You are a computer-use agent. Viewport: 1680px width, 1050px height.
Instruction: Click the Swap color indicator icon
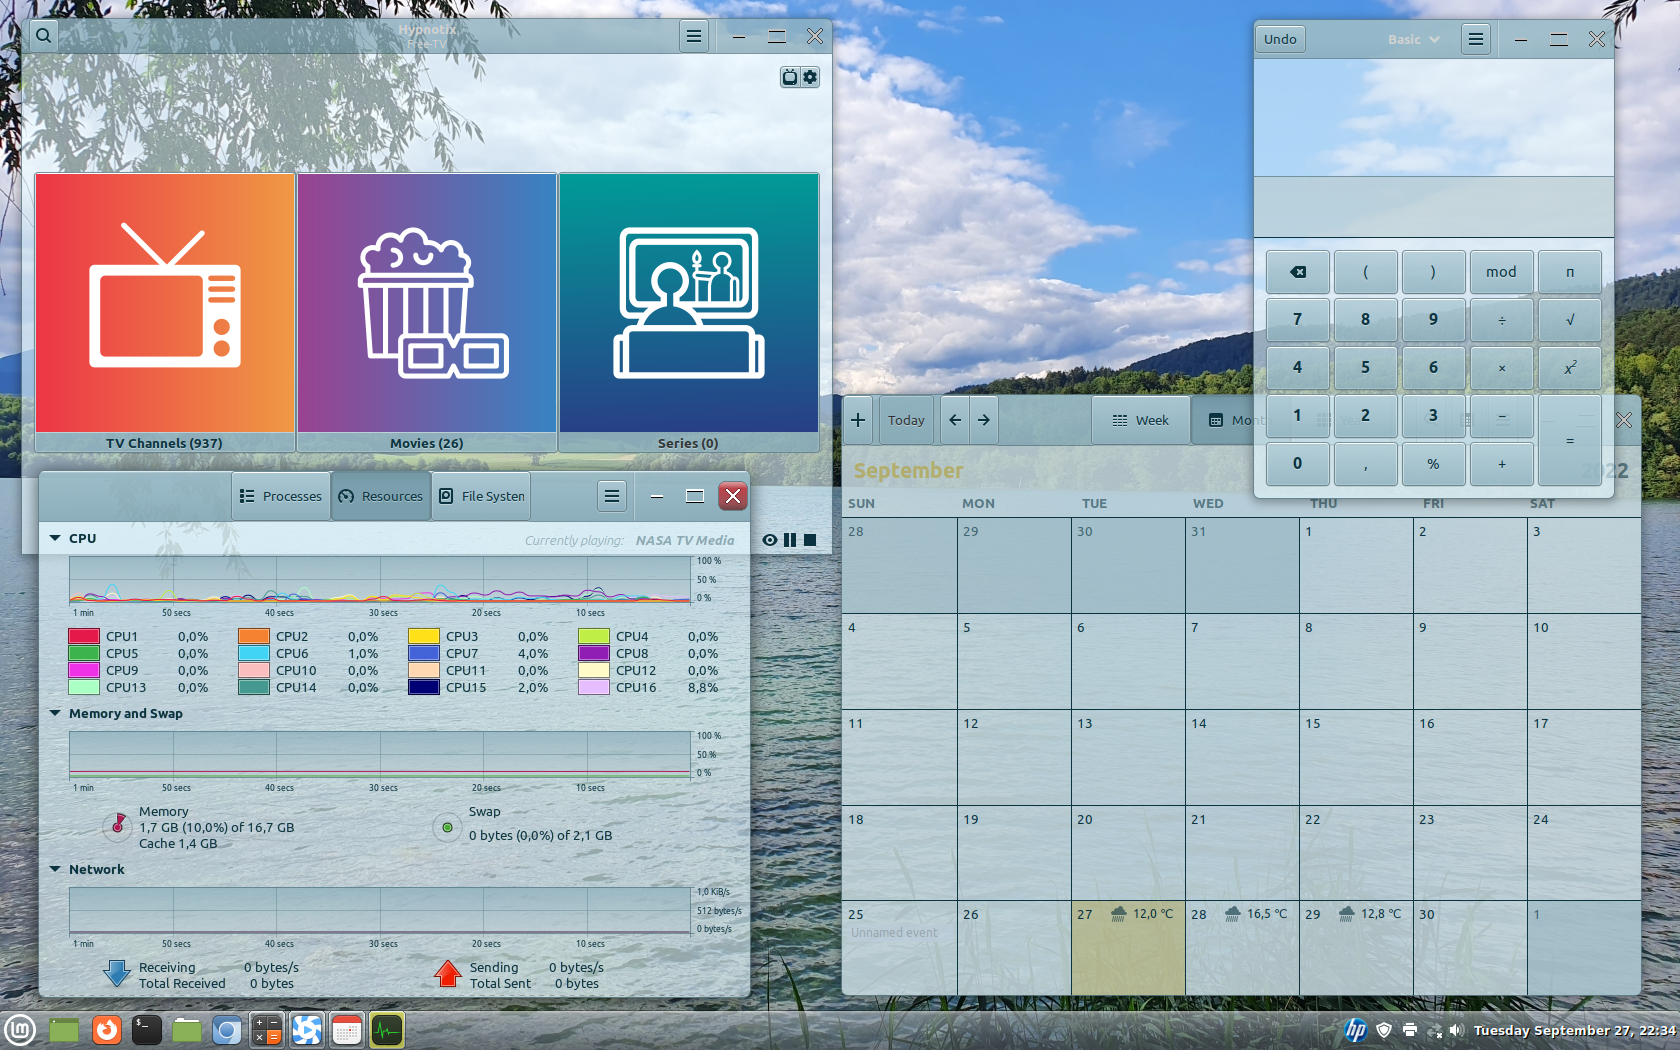point(447,827)
